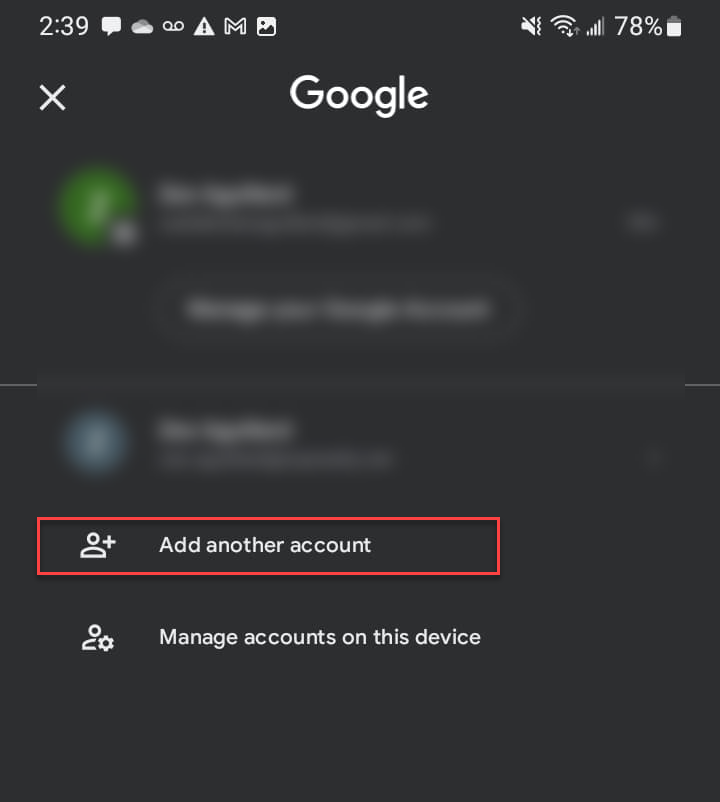Tap the chat message status icon
Screen dimensions: 720x802
(x=111, y=26)
